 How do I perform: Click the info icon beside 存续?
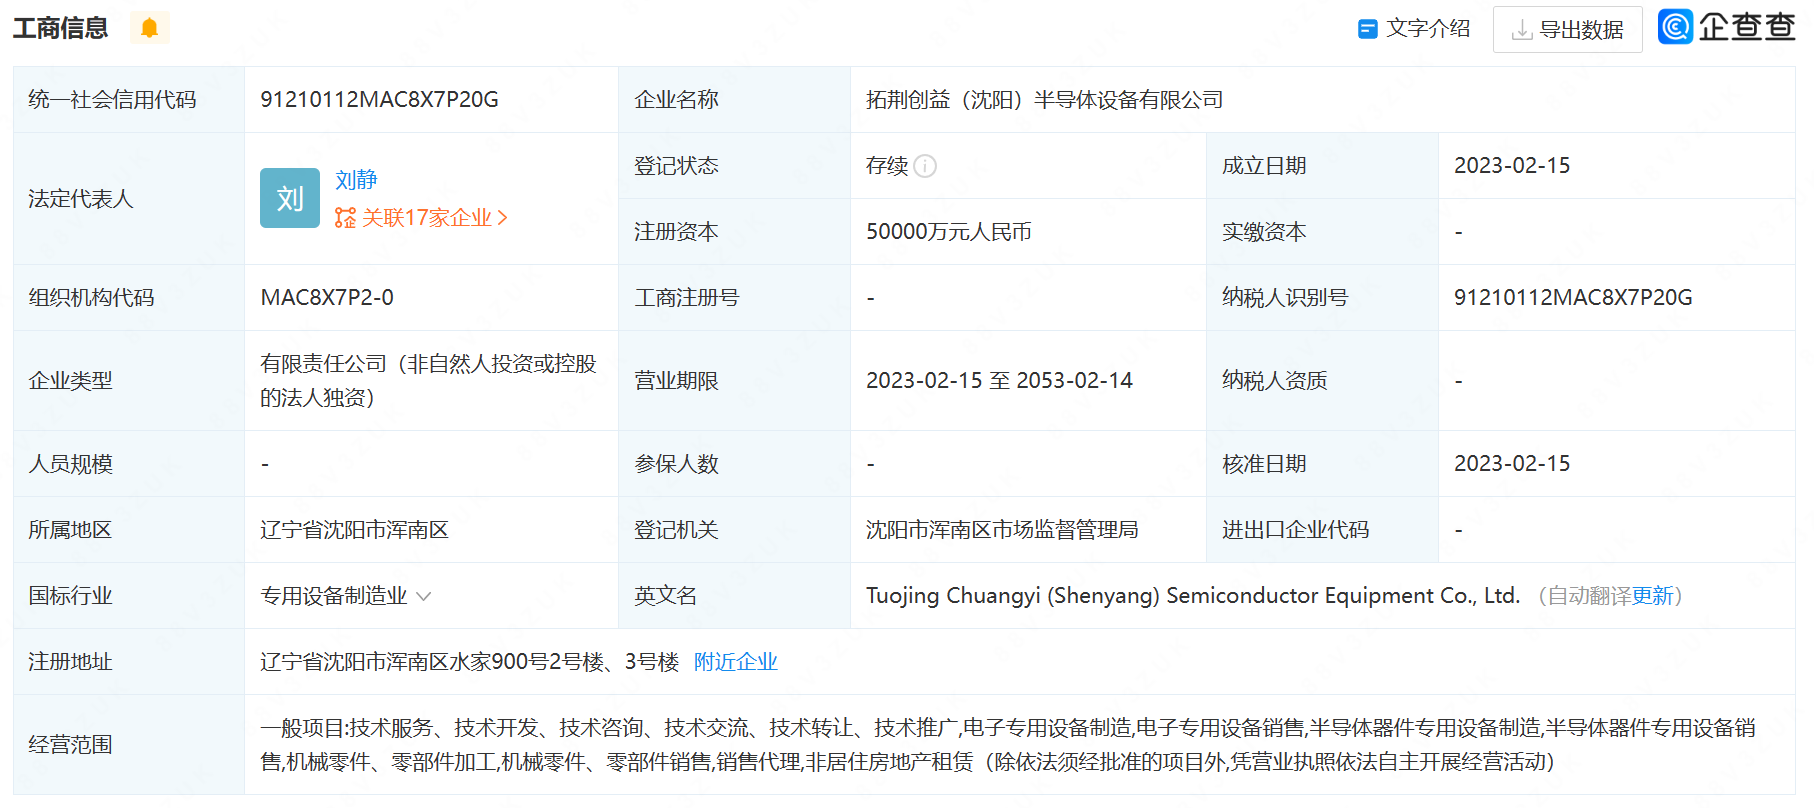tap(925, 166)
